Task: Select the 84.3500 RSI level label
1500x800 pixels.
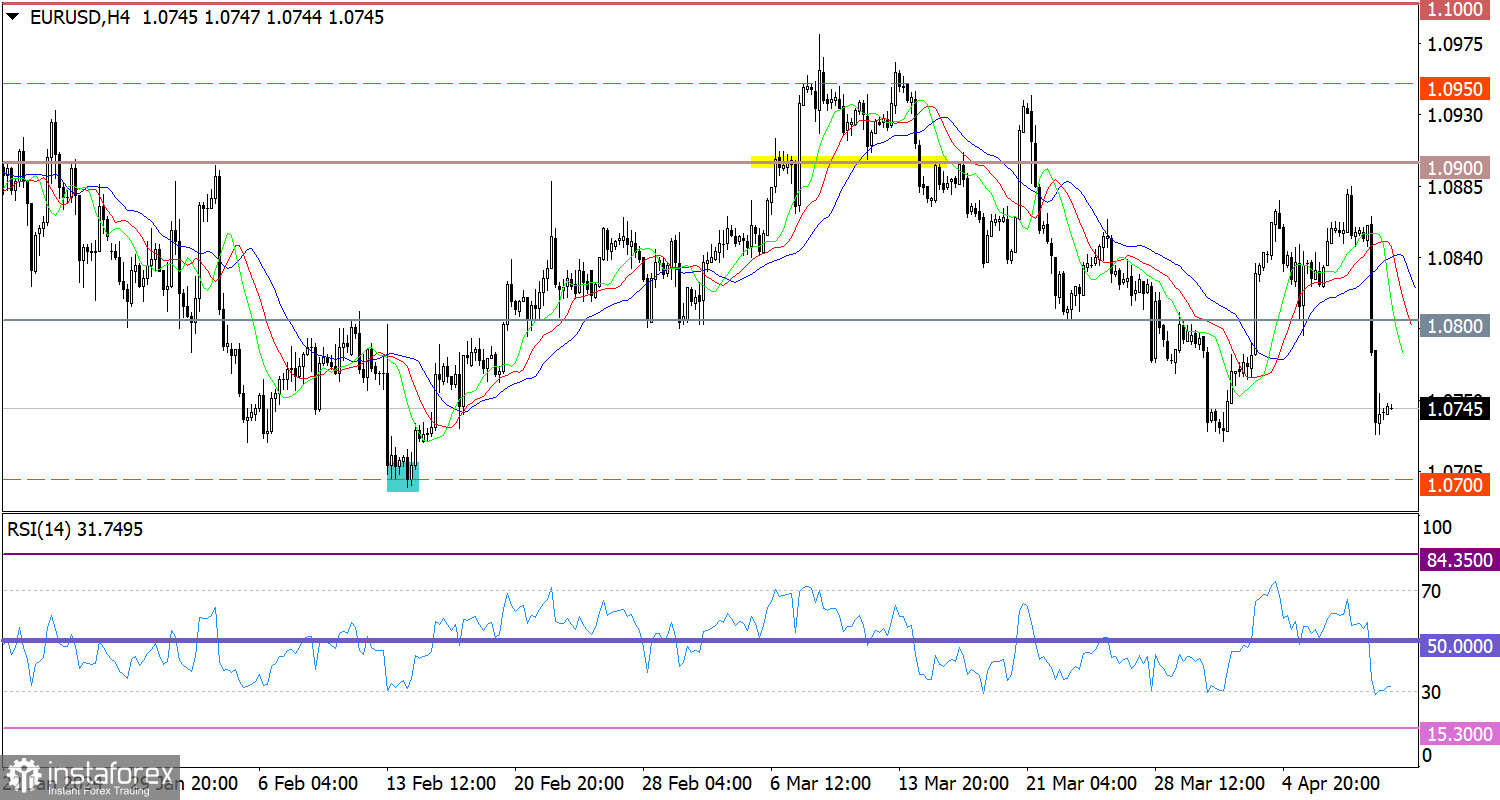Action: point(1459,560)
